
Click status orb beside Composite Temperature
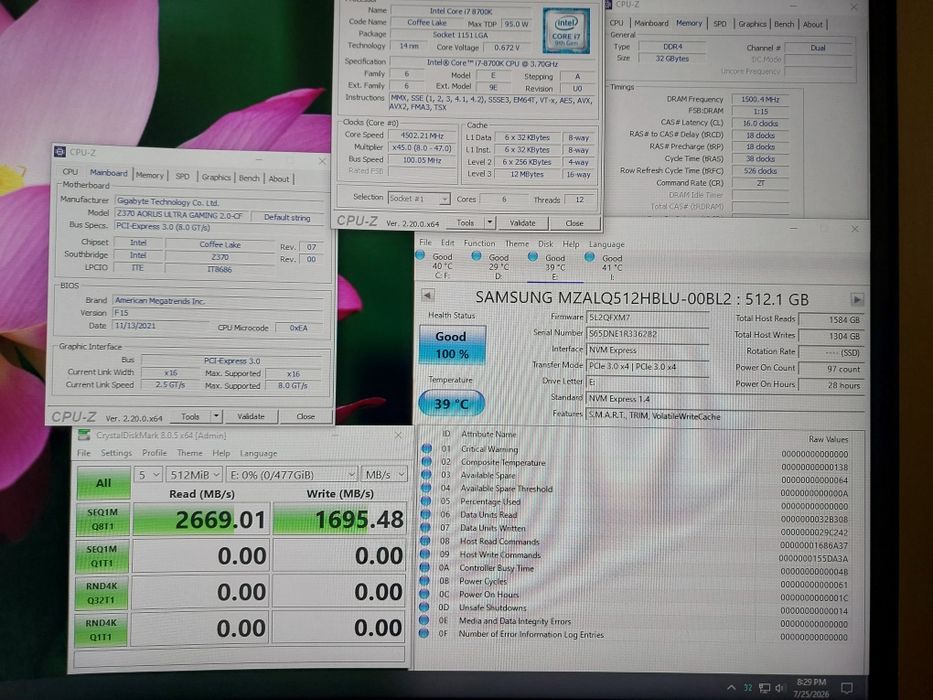pos(427,461)
